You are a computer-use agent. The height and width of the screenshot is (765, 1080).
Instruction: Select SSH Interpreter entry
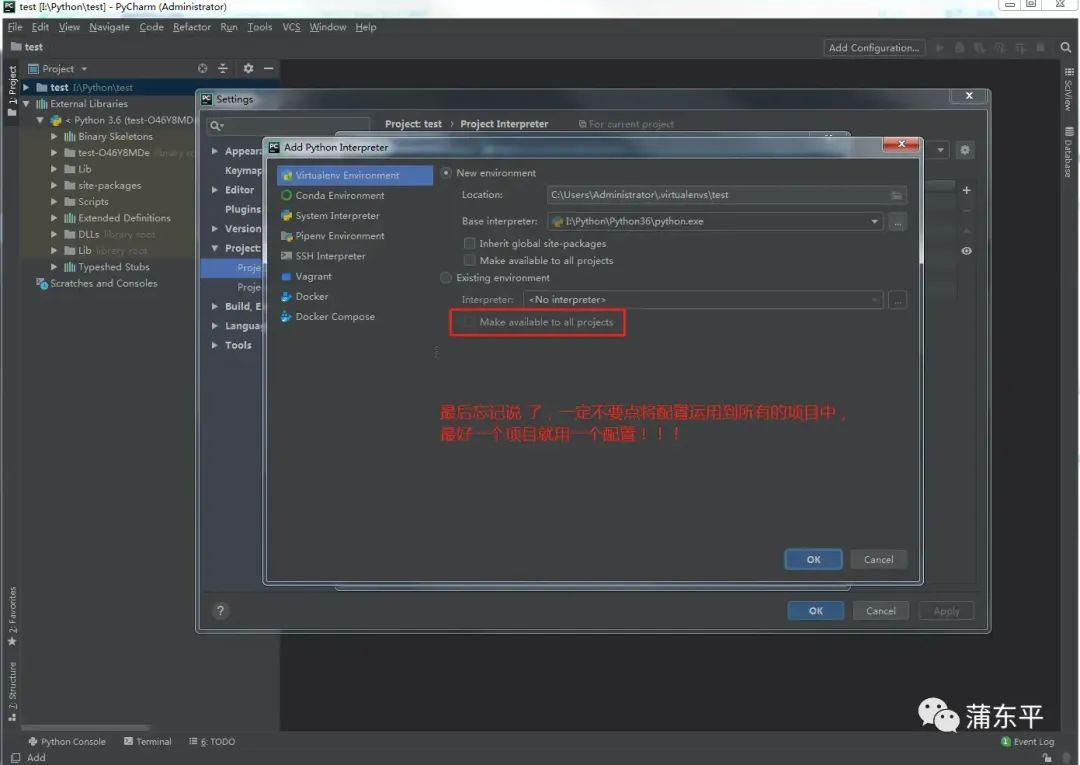(x=323, y=256)
